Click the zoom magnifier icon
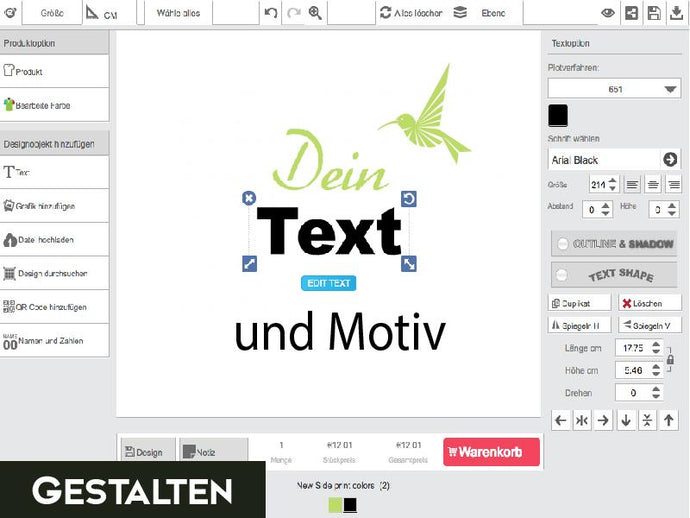This screenshot has width=690, height=518. 315,13
